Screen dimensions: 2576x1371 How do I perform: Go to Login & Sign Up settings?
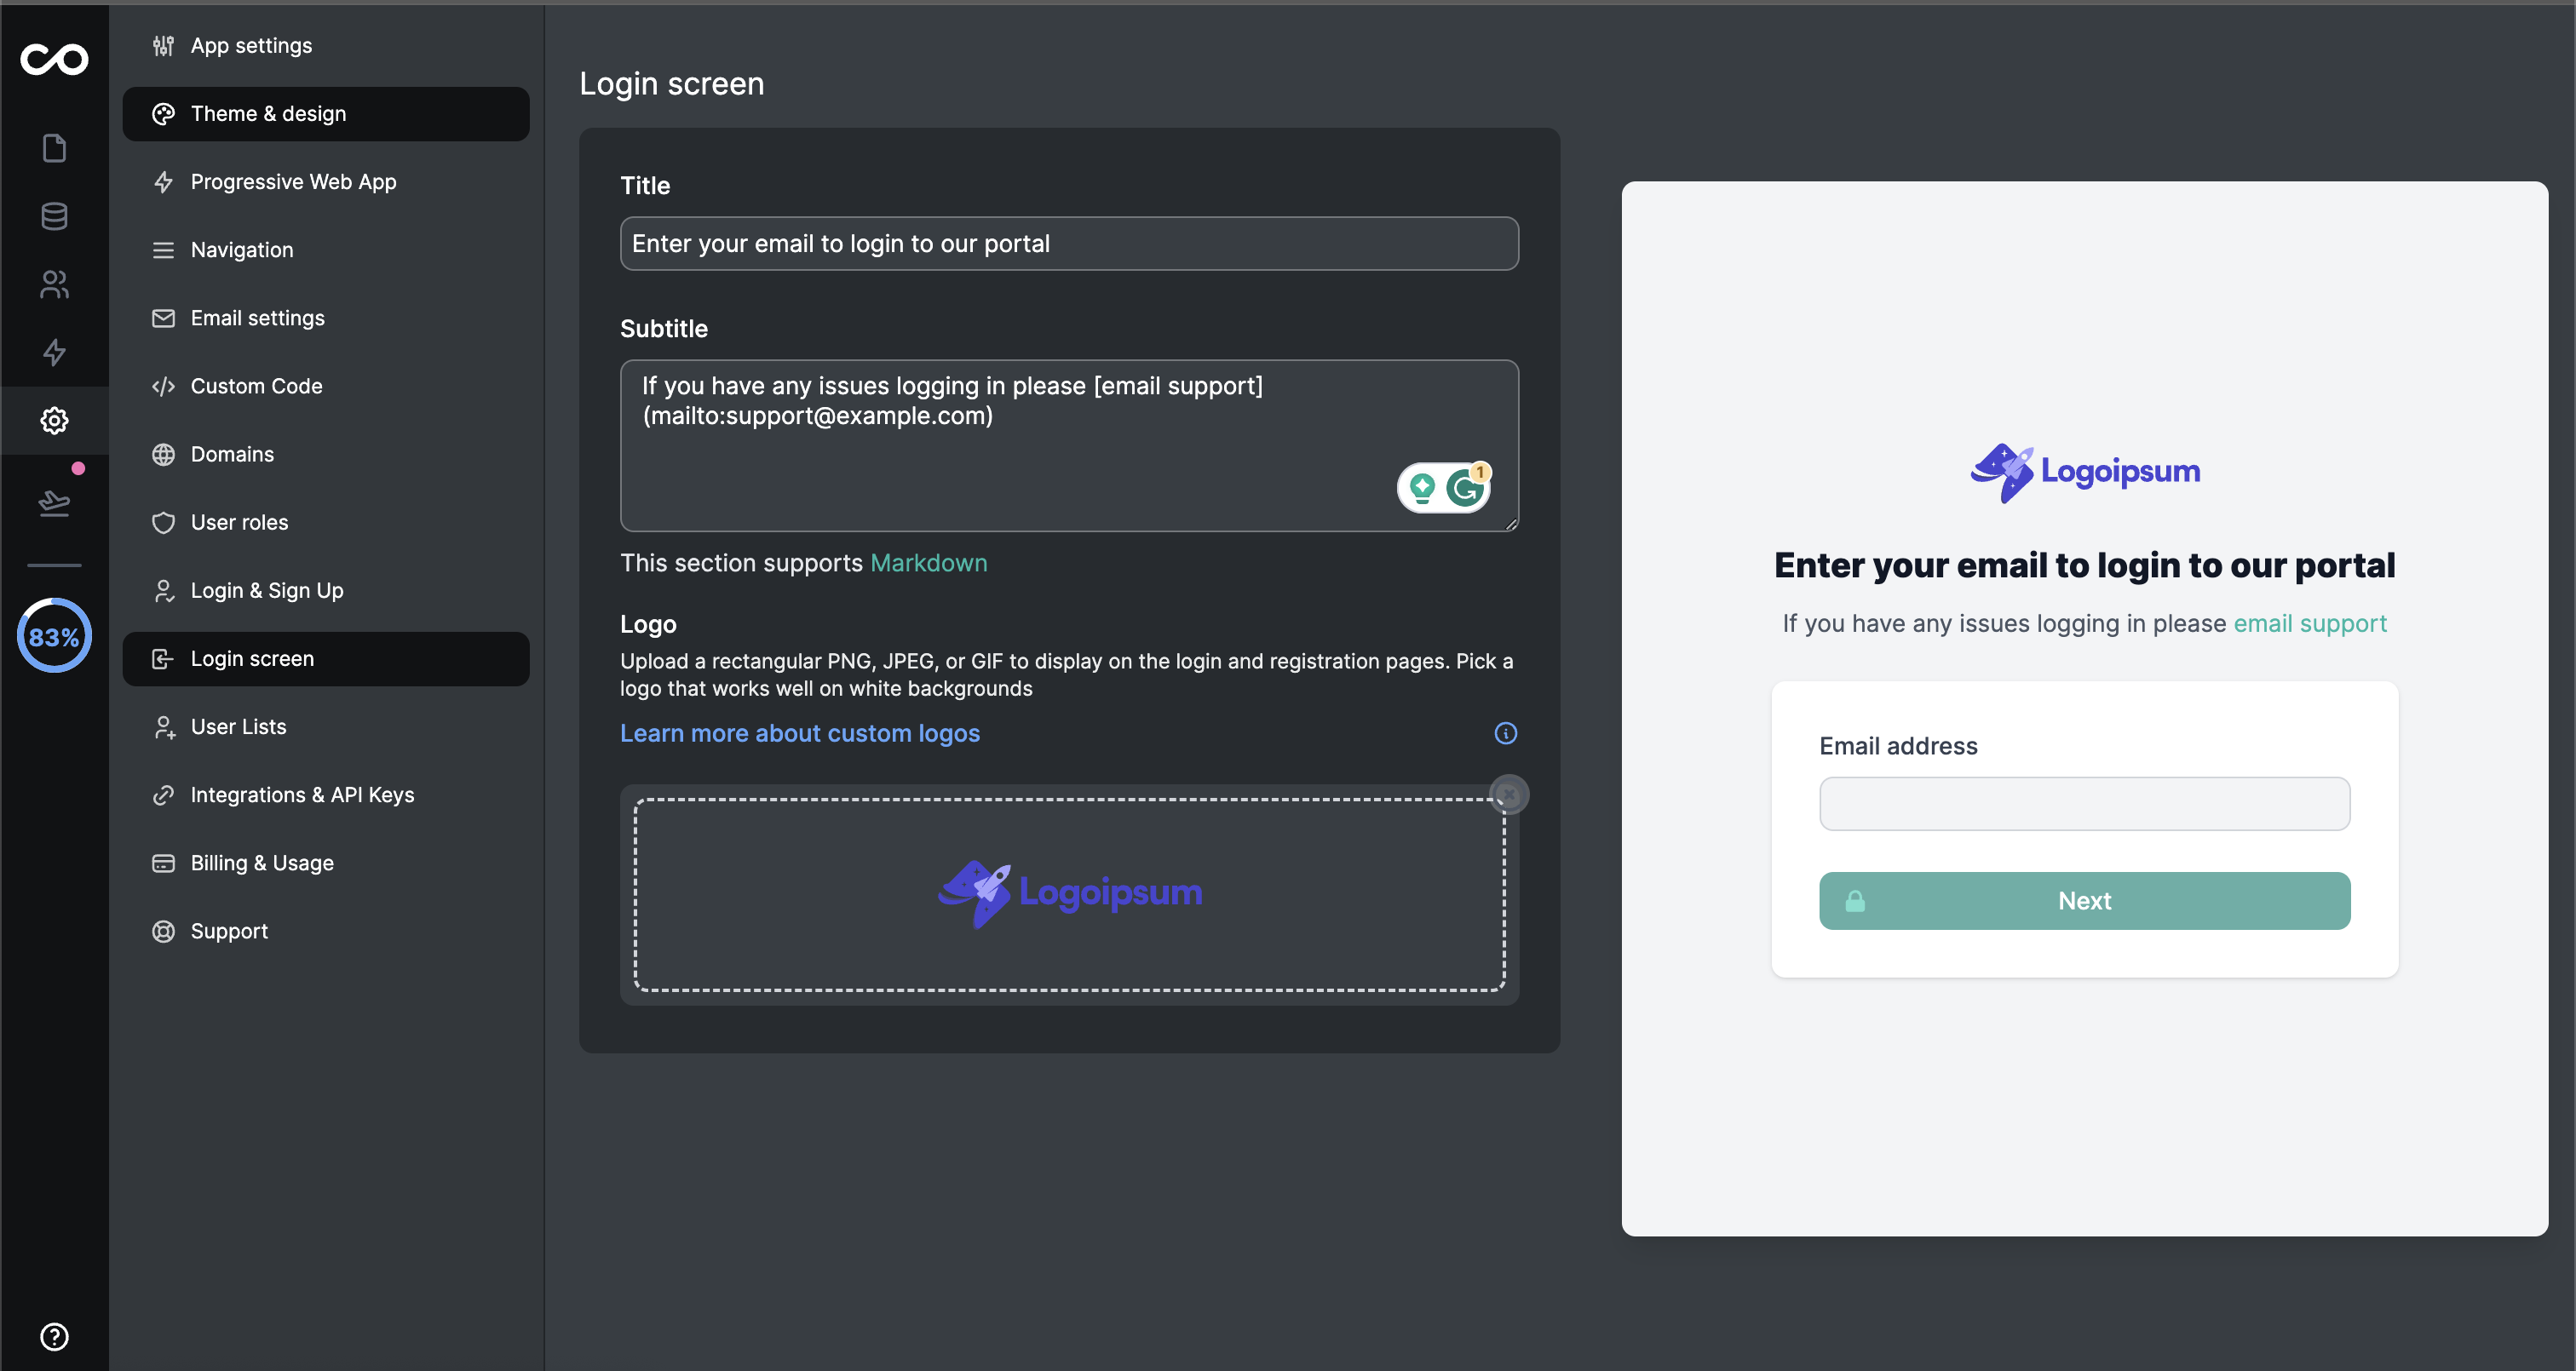[266, 591]
